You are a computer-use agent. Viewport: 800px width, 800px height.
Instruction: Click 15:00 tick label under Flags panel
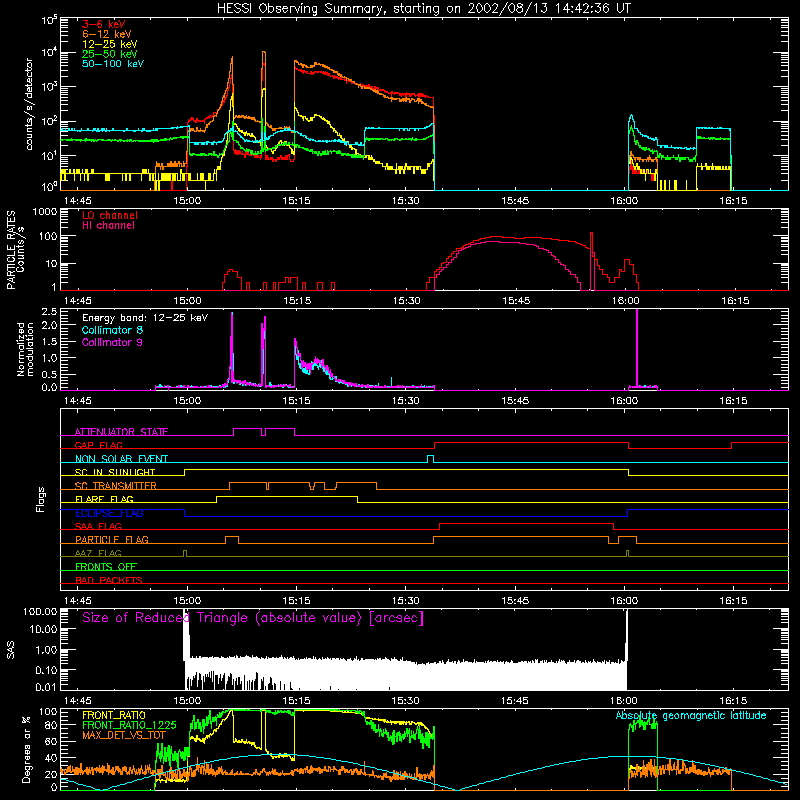(x=187, y=601)
